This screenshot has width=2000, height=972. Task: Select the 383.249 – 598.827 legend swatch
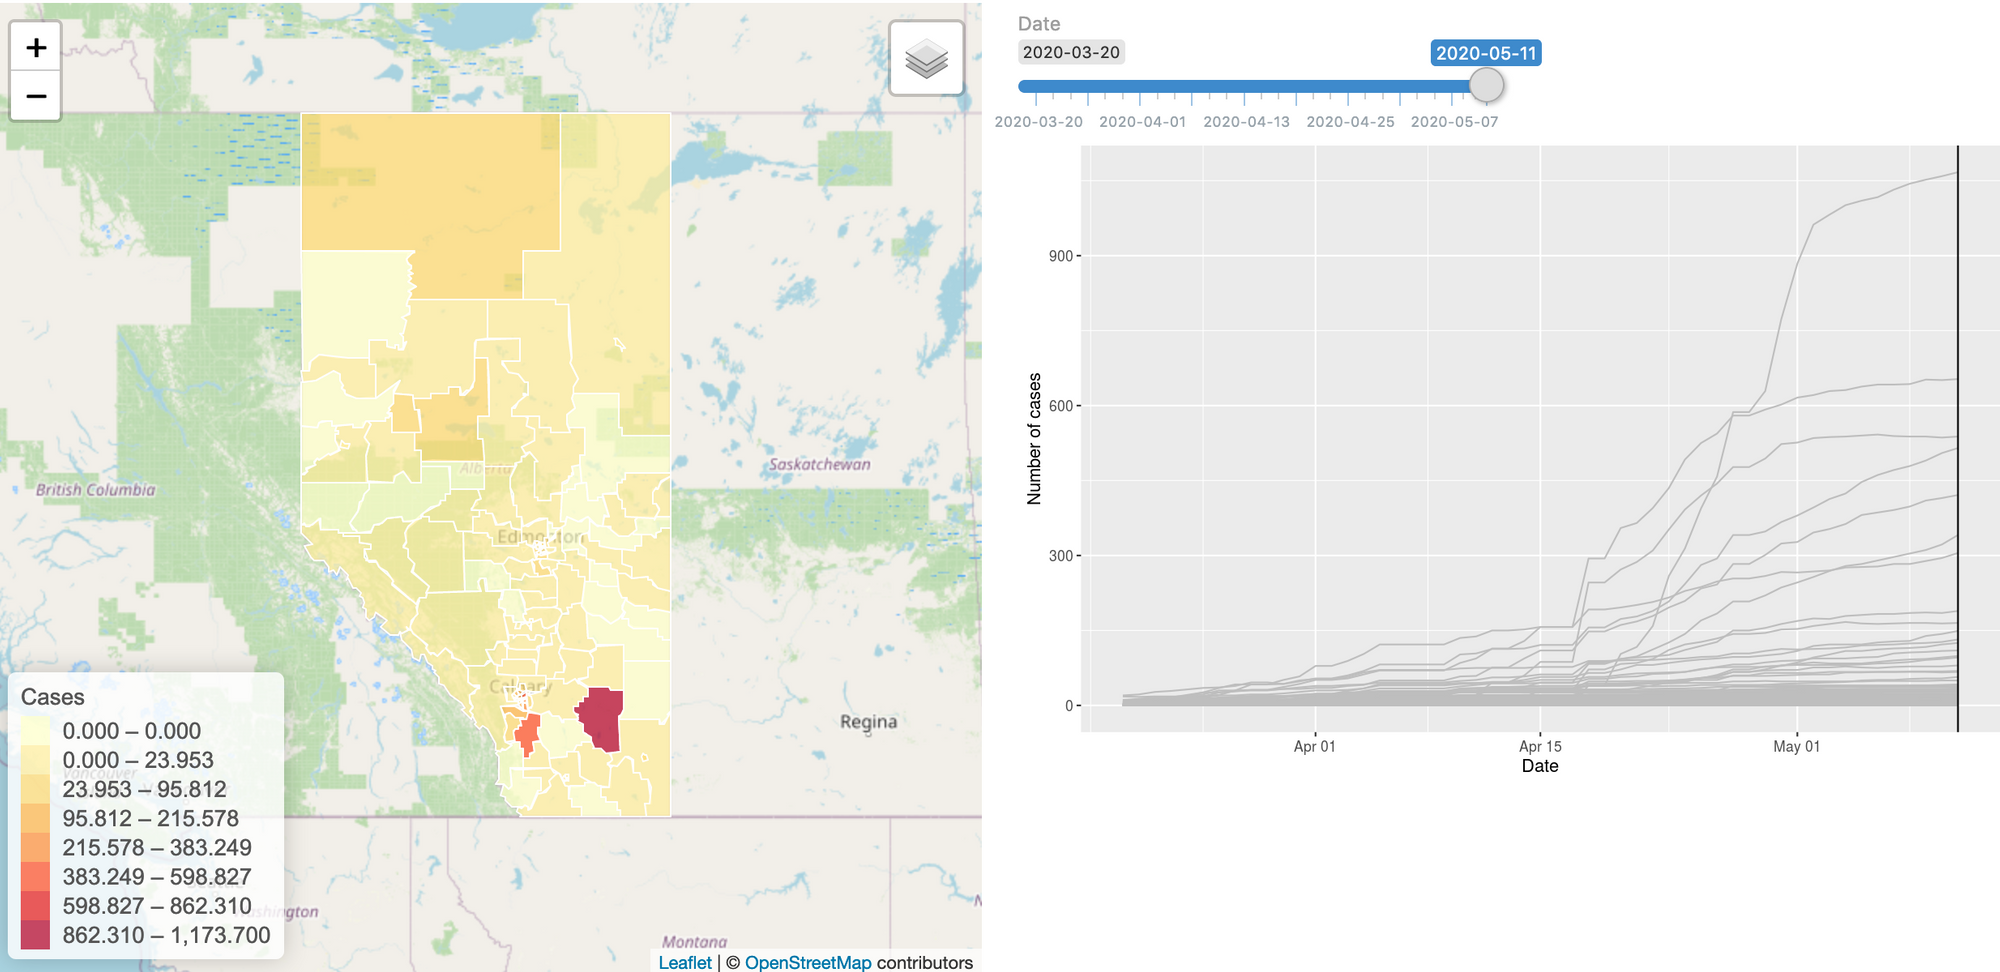[35, 877]
